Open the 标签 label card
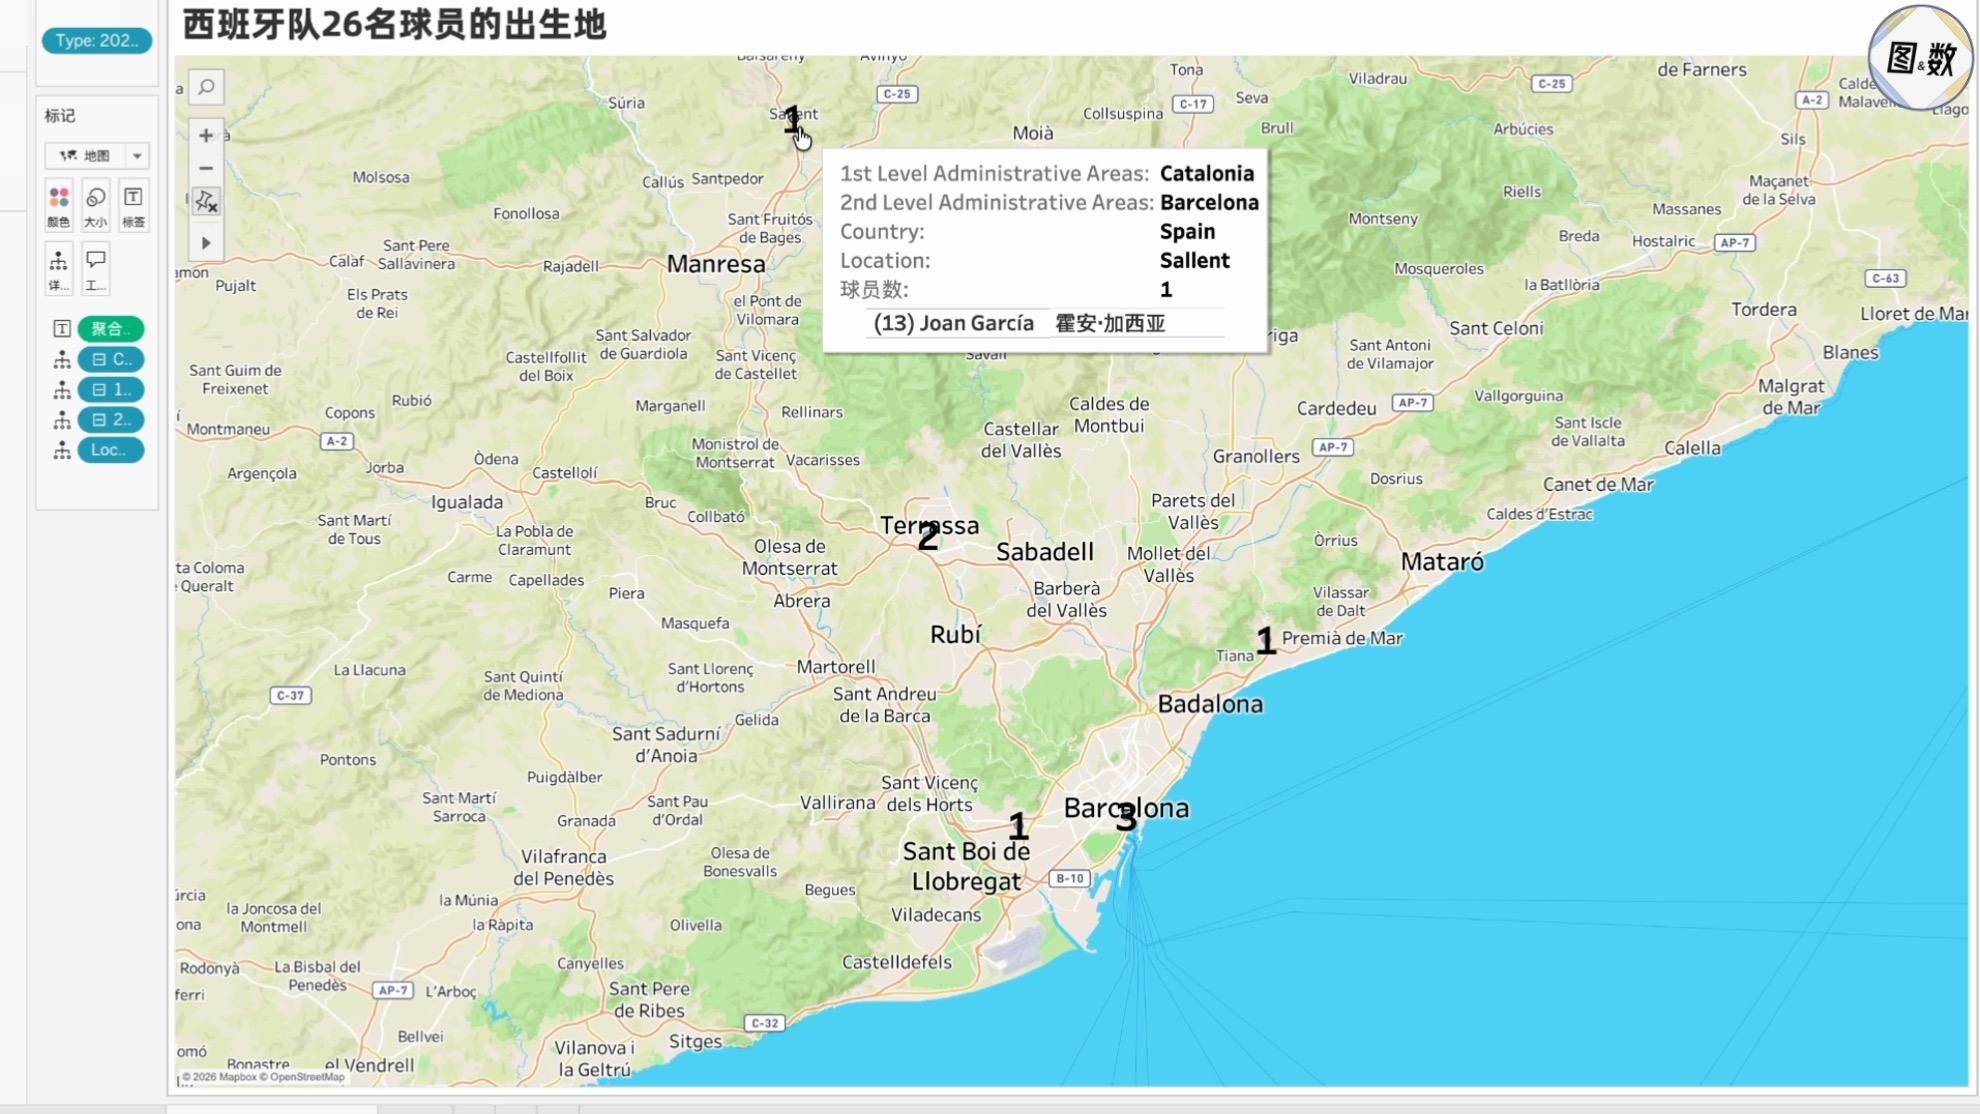 [x=133, y=206]
